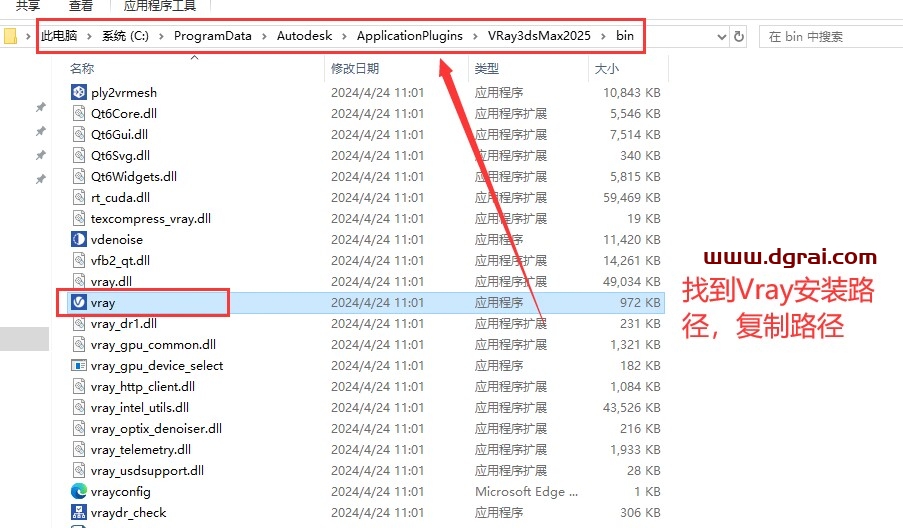This screenshot has width=903, height=528.
Task: Click the Microsoft Edge type cell for vrayconfig
Action: 526,492
